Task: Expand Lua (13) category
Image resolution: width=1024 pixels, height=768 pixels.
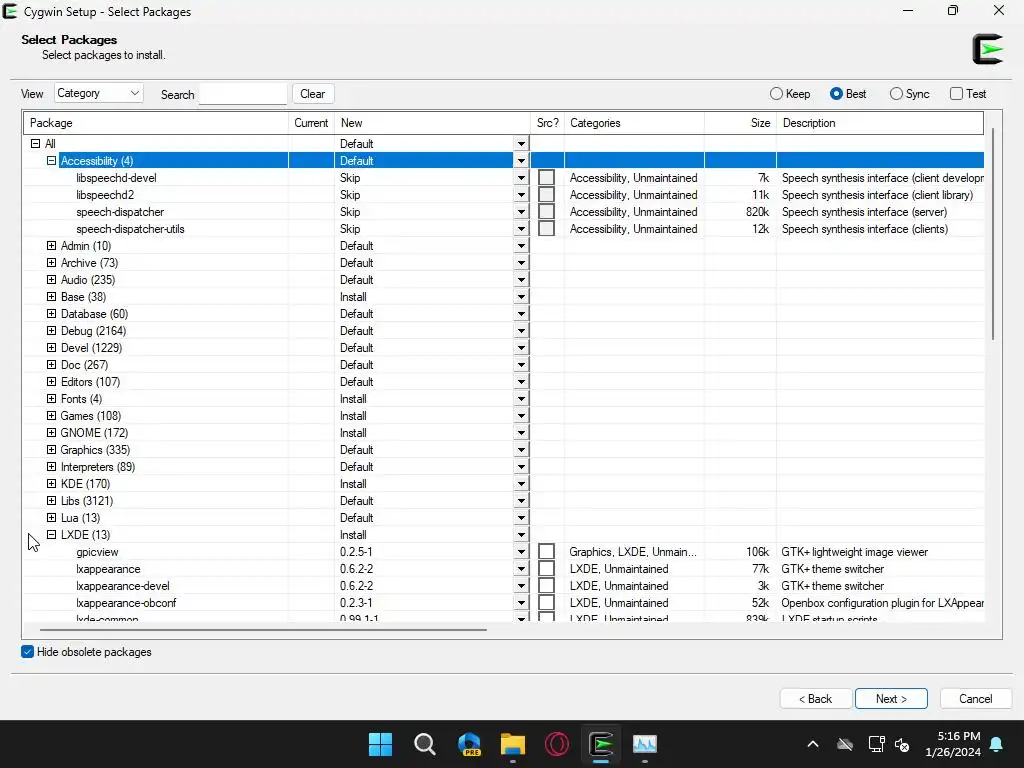Action: click(52, 518)
